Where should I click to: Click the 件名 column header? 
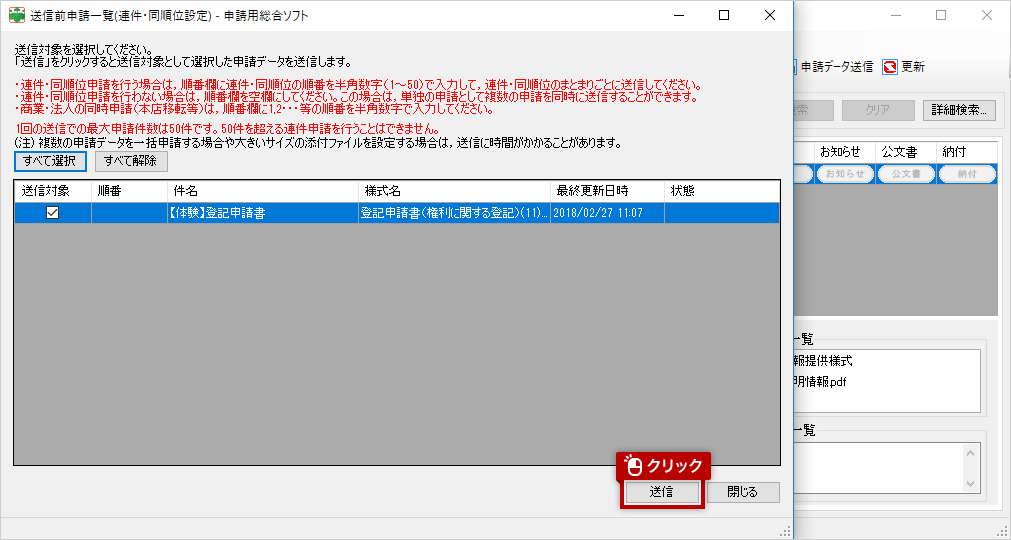(x=262, y=191)
